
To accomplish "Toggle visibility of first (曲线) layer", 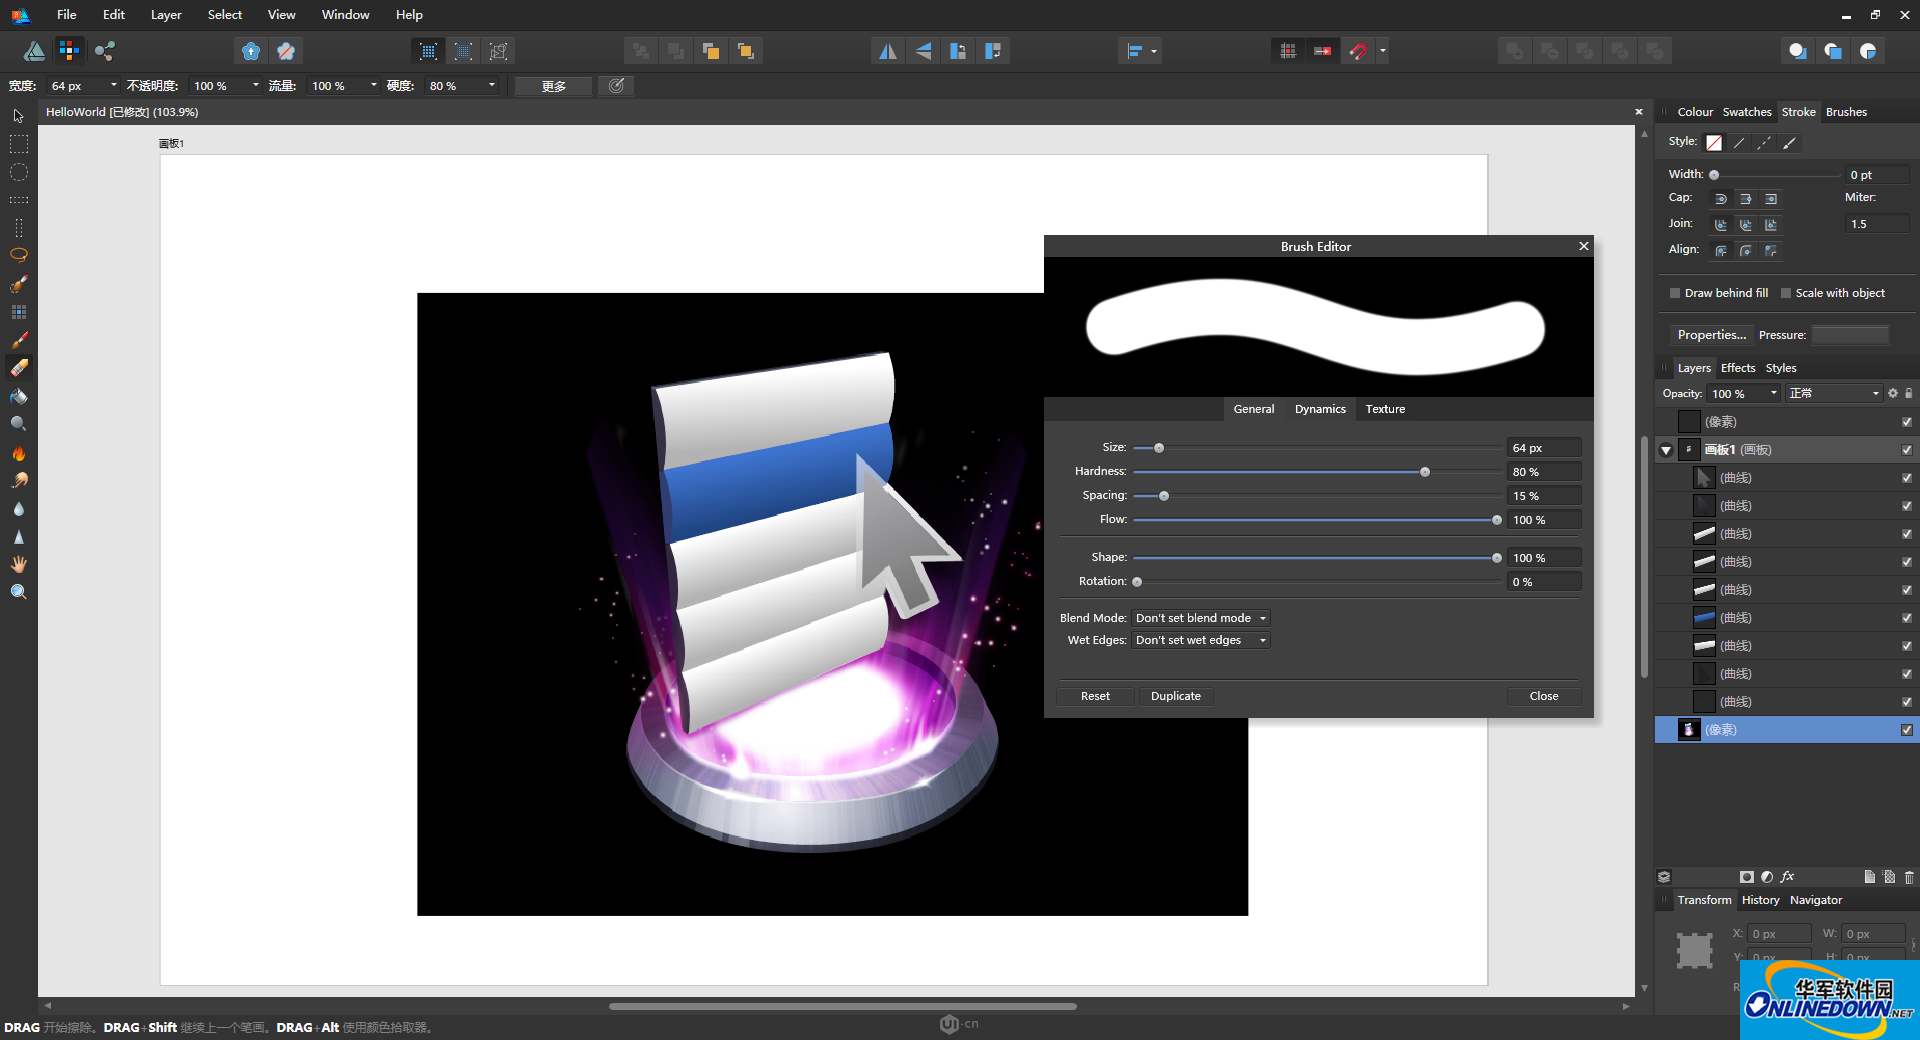I will pyautogui.click(x=1907, y=478).
